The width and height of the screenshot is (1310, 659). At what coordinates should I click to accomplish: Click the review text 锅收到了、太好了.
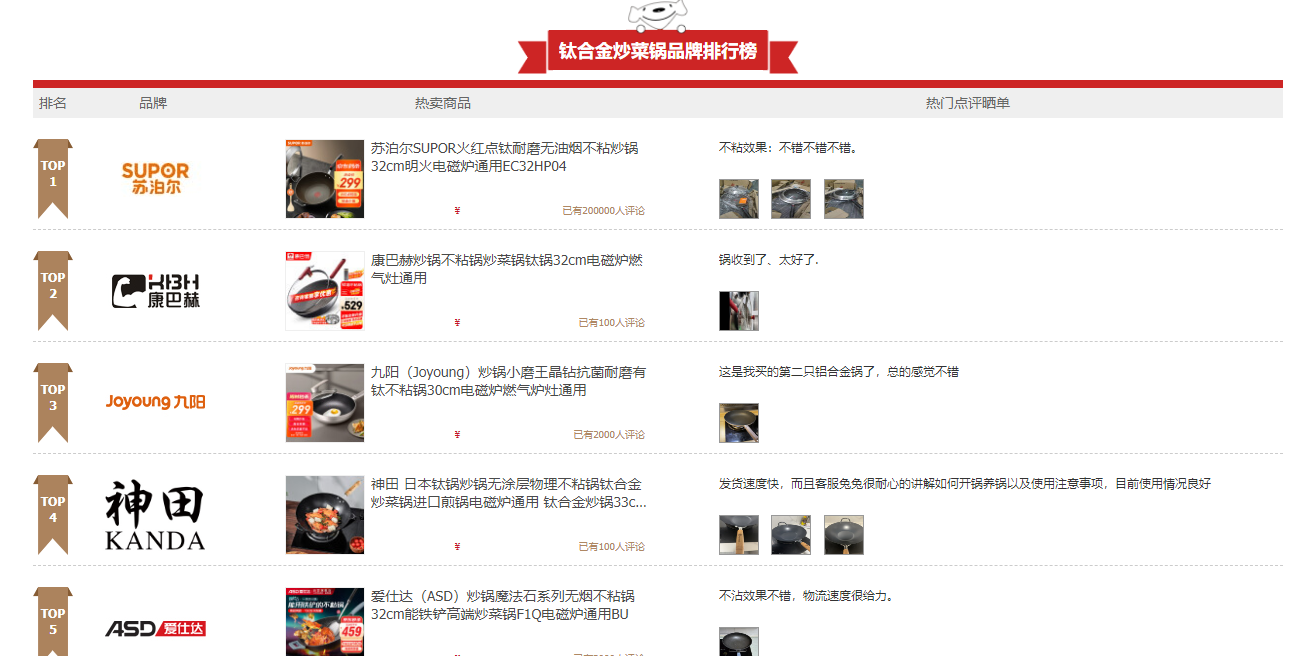(768, 260)
